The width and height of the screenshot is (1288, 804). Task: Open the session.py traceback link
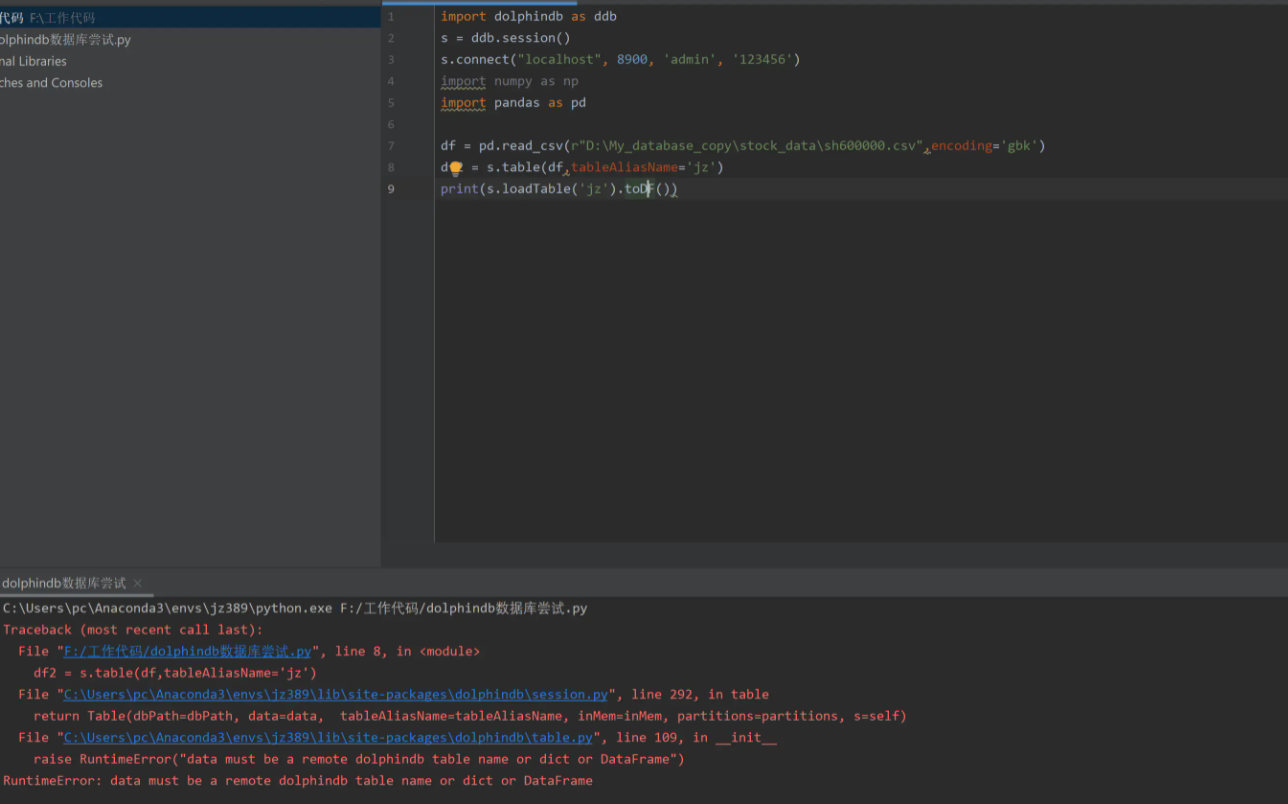336,694
